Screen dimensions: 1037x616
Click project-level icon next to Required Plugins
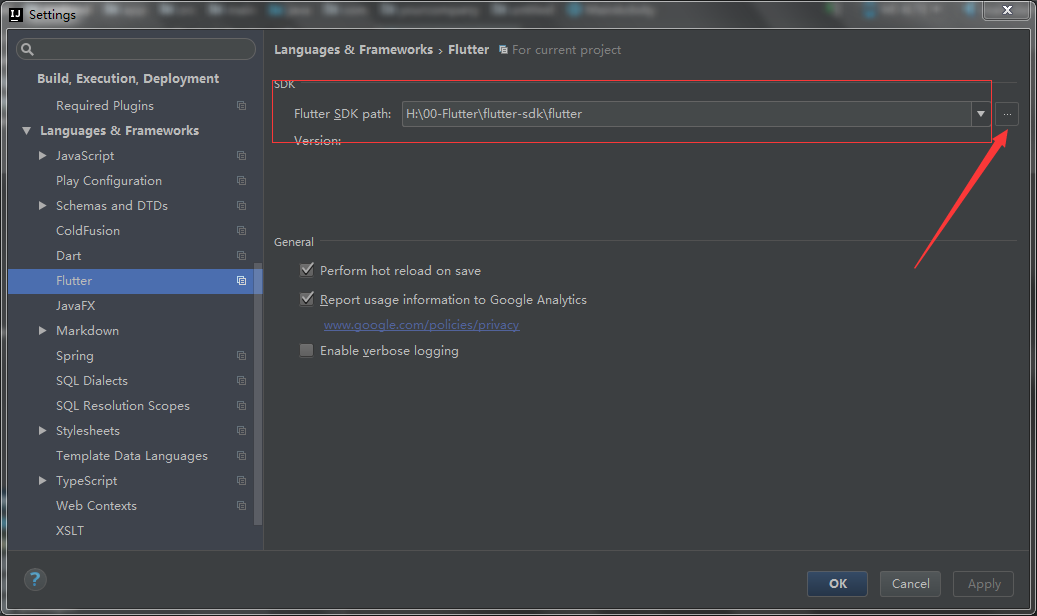click(x=241, y=106)
